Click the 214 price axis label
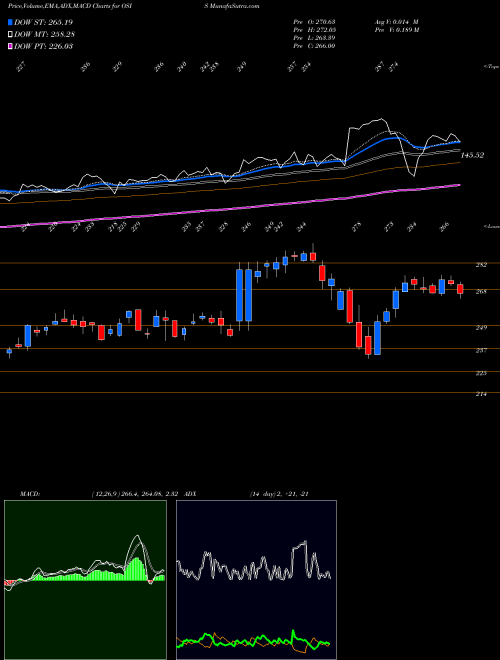500x660 pixels. click(x=481, y=394)
